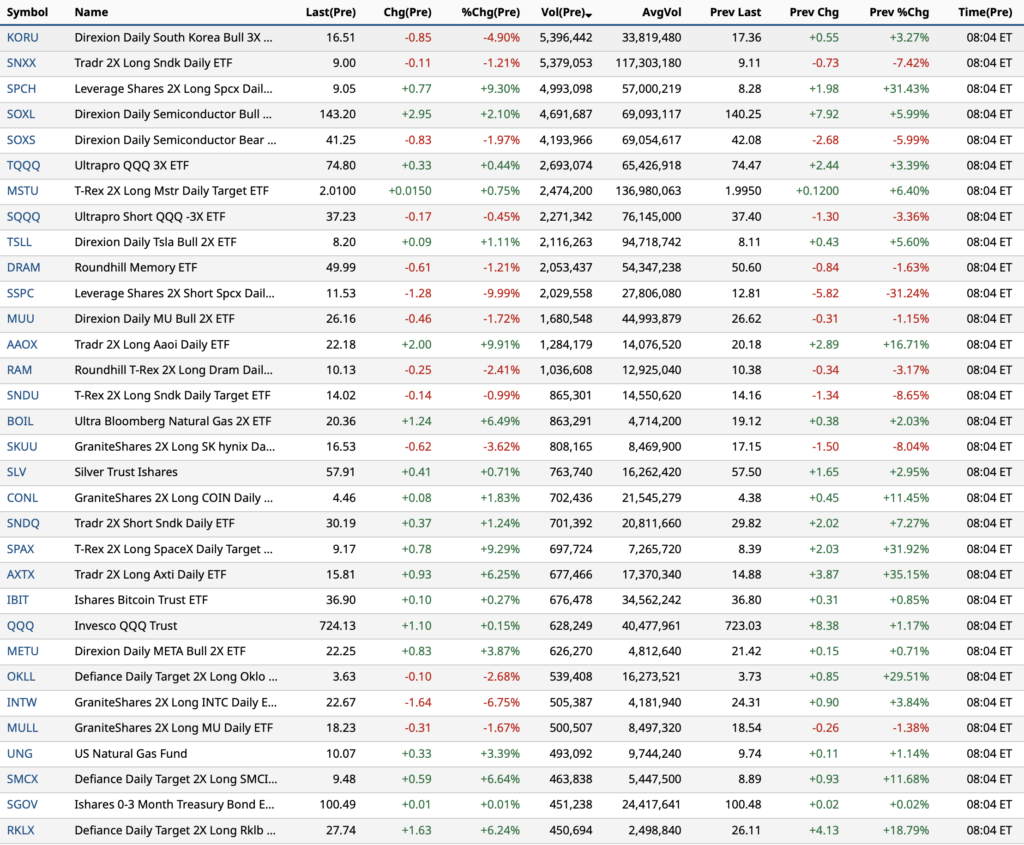The height and width of the screenshot is (845, 1024).
Task: Click AXTX previous percent change +35.15%
Action: pyautogui.click(x=906, y=575)
